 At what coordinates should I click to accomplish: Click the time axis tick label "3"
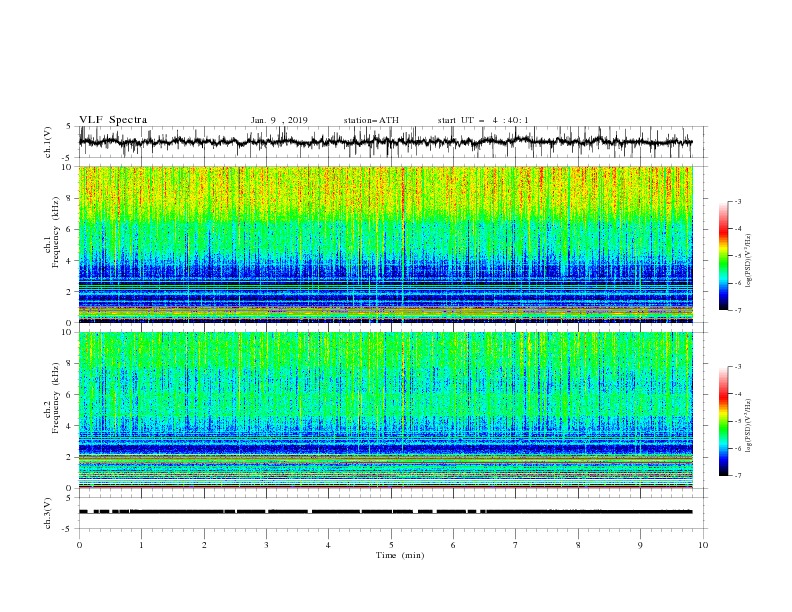point(266,545)
